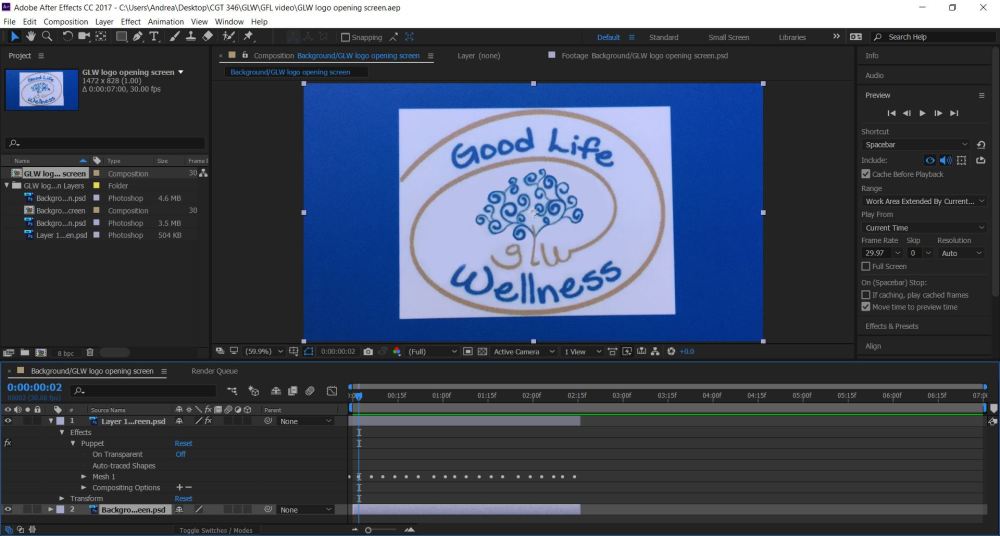Select the Clone Stamp tool

pyautogui.click(x=191, y=36)
